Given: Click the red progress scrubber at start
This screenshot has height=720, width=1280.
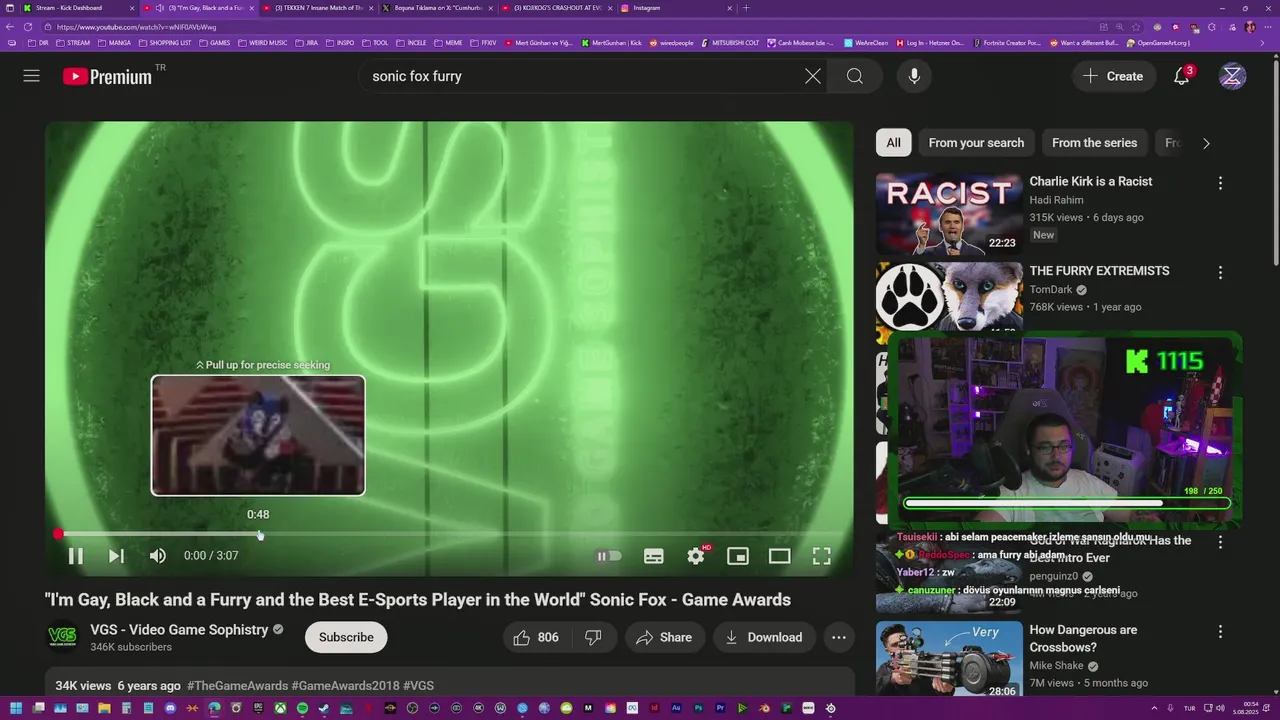Looking at the screenshot, I should pos(58,535).
